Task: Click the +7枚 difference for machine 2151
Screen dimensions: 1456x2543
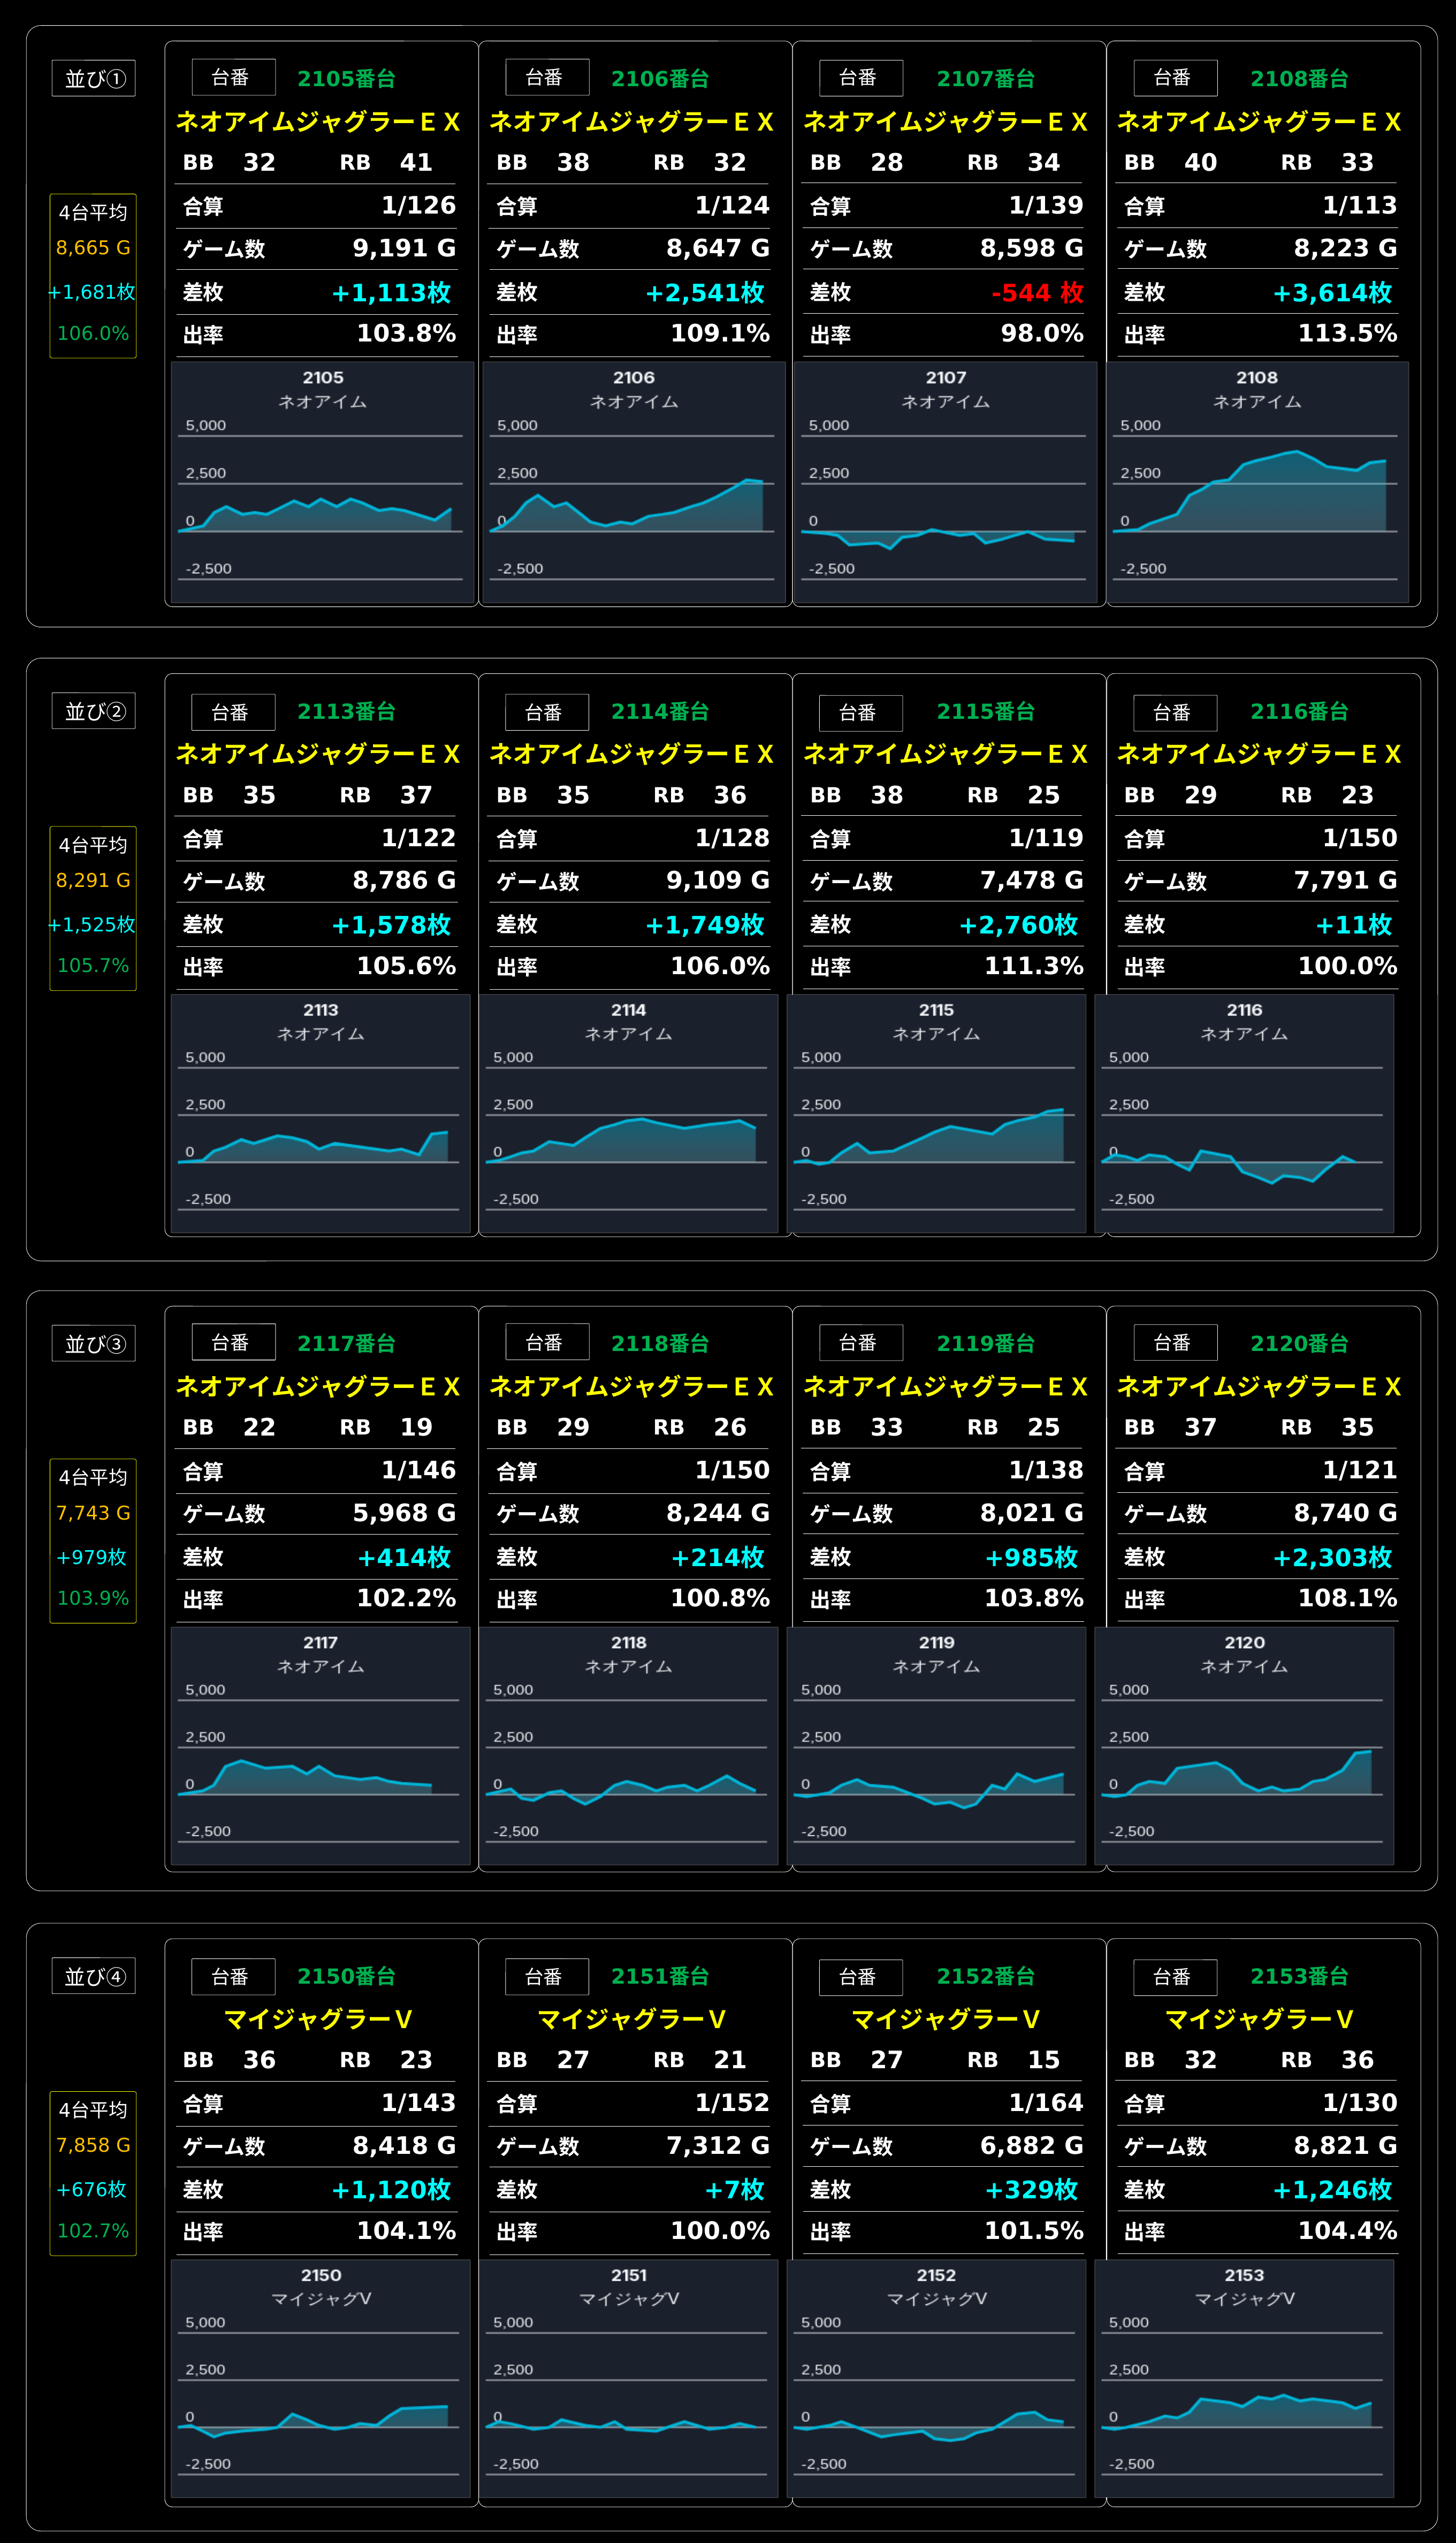Action: (x=735, y=2190)
